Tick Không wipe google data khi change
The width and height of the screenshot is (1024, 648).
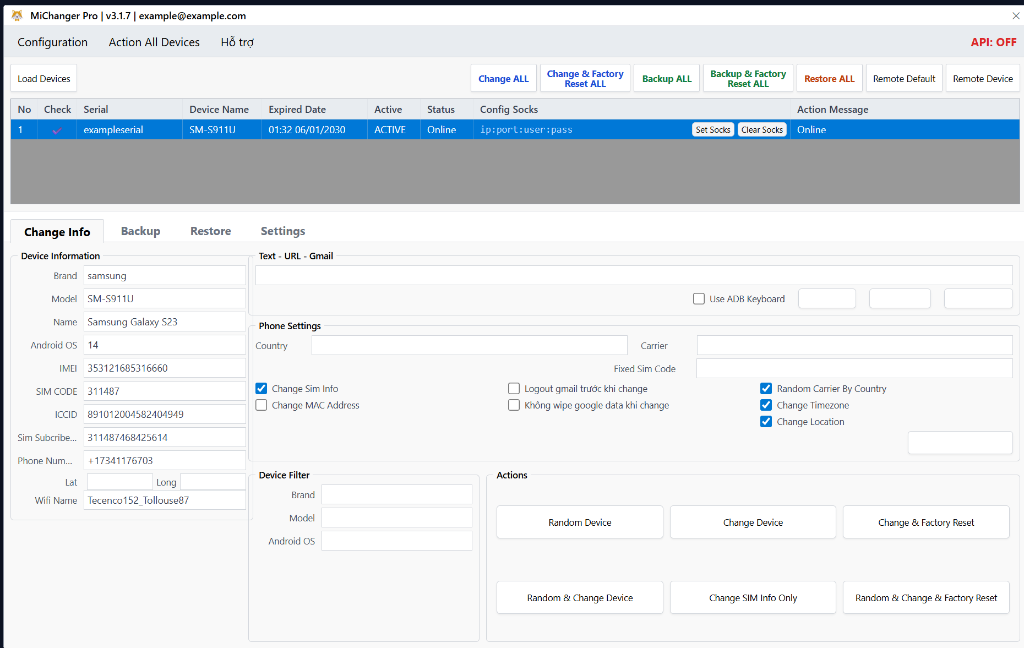click(x=514, y=405)
